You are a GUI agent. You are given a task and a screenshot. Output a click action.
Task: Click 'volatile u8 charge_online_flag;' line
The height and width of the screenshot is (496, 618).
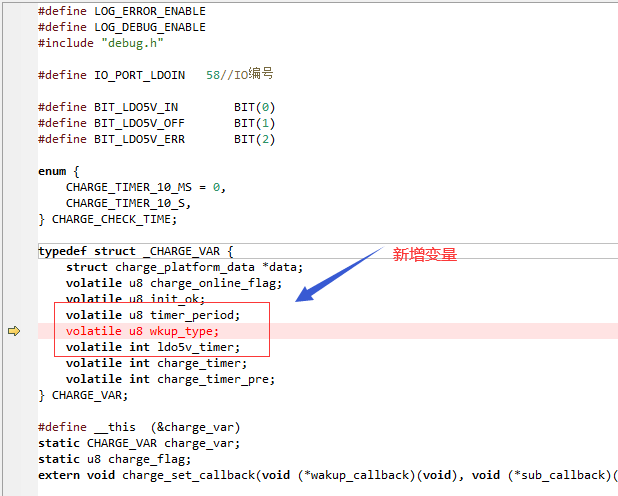(174, 283)
